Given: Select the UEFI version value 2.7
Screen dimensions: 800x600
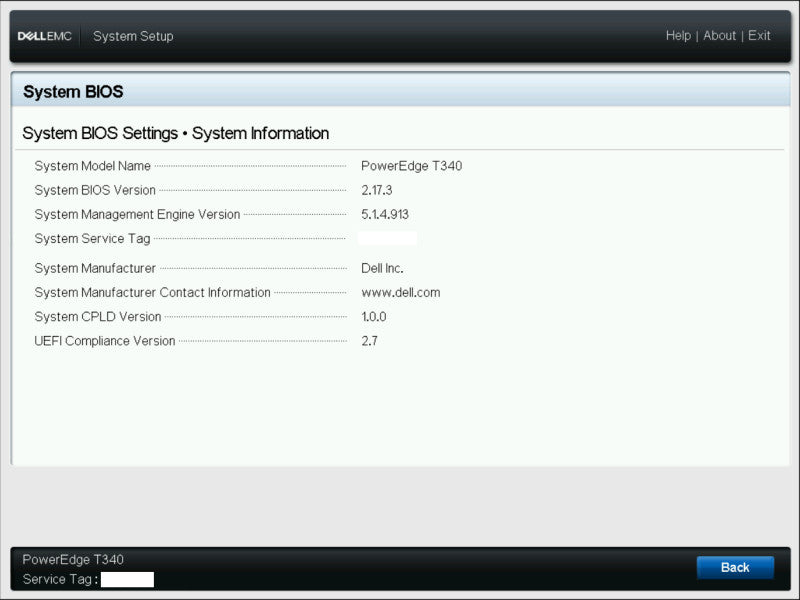Looking at the screenshot, I should [369, 341].
